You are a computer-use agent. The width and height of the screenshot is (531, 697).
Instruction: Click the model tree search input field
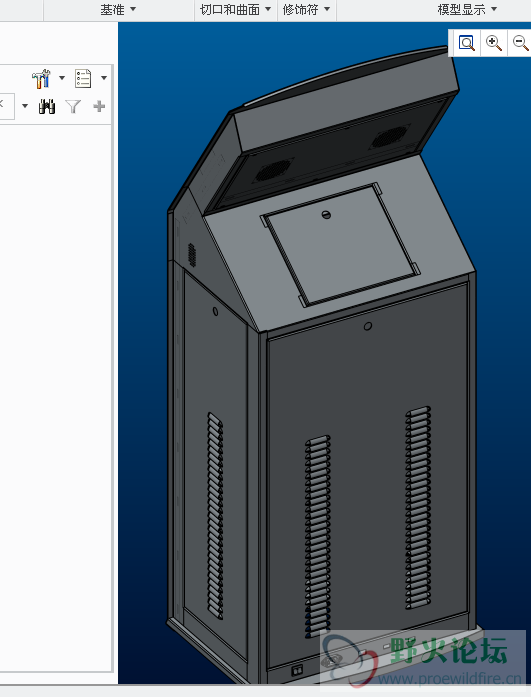click(x=7, y=106)
